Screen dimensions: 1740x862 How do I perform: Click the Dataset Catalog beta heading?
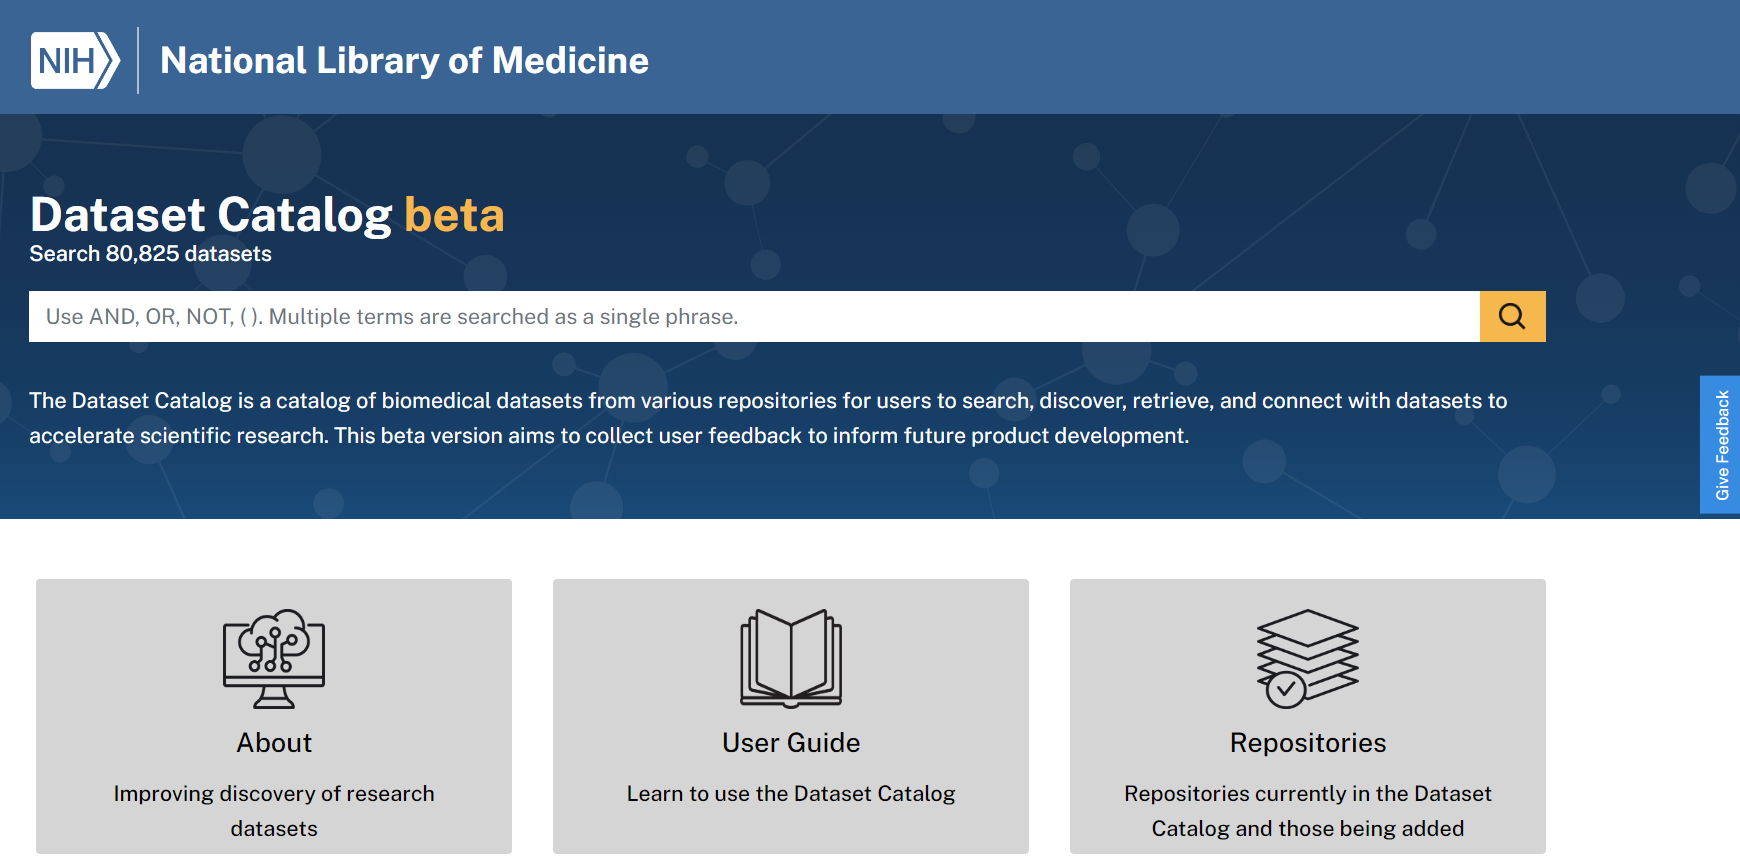pyautogui.click(x=267, y=214)
